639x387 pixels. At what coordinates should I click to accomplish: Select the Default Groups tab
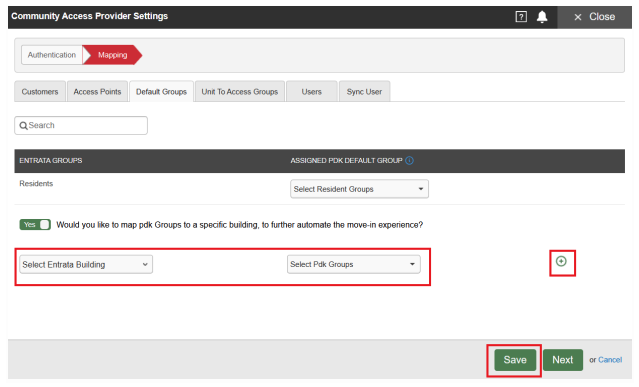click(x=161, y=92)
